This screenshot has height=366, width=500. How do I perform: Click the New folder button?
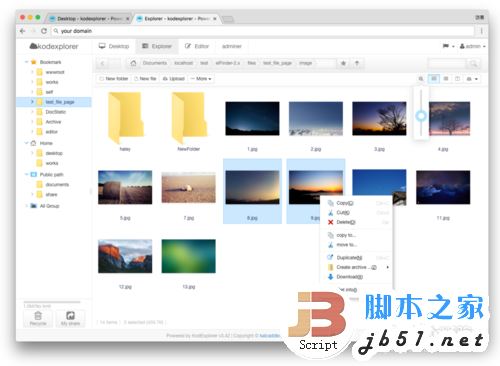(x=114, y=79)
